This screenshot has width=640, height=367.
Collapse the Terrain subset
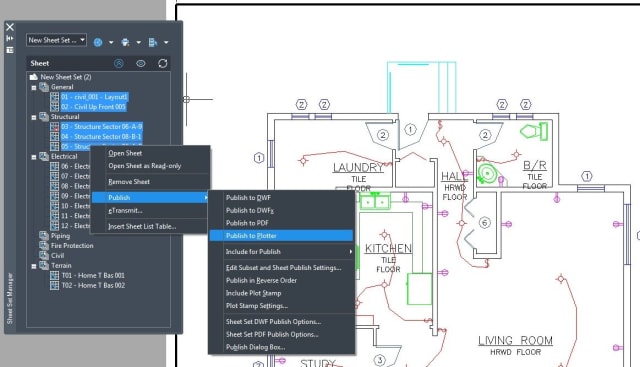[34, 266]
